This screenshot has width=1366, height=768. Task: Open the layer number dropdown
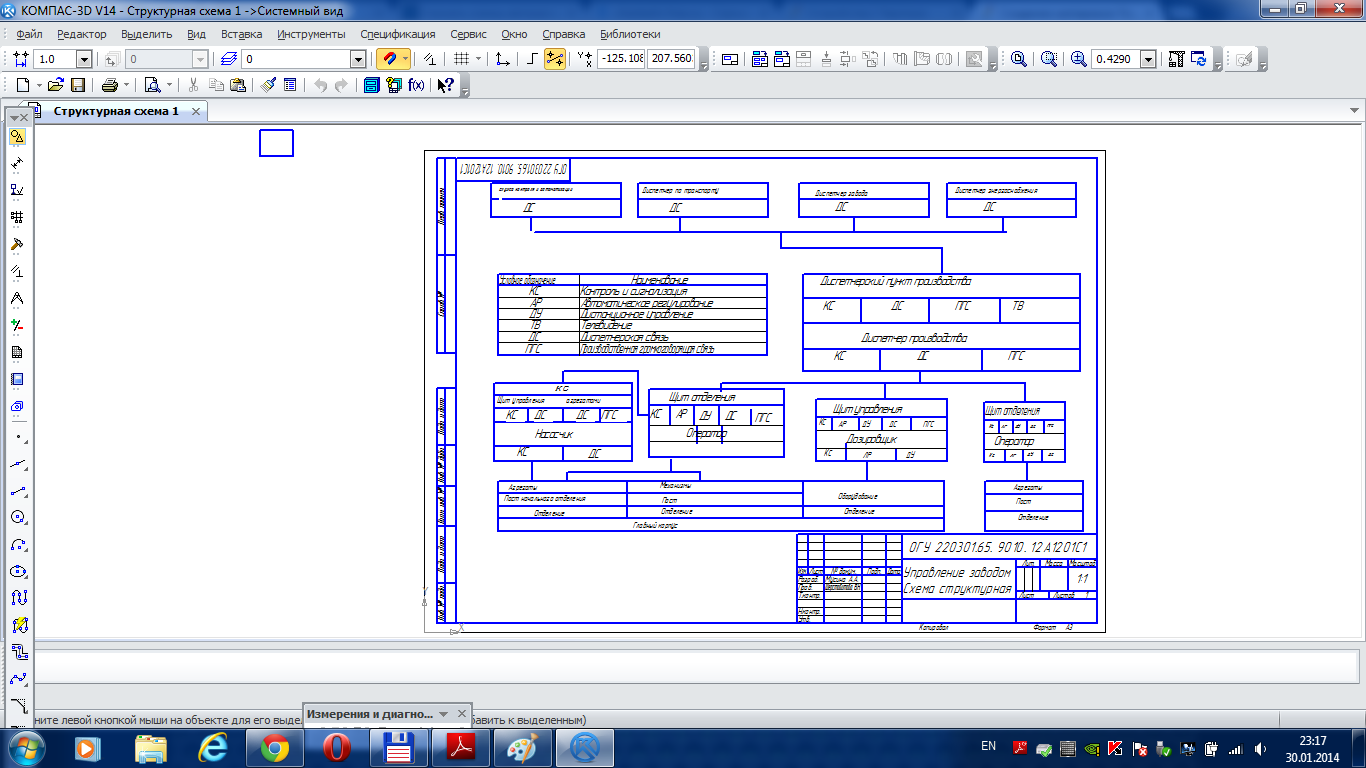pyautogui.click(x=357, y=60)
